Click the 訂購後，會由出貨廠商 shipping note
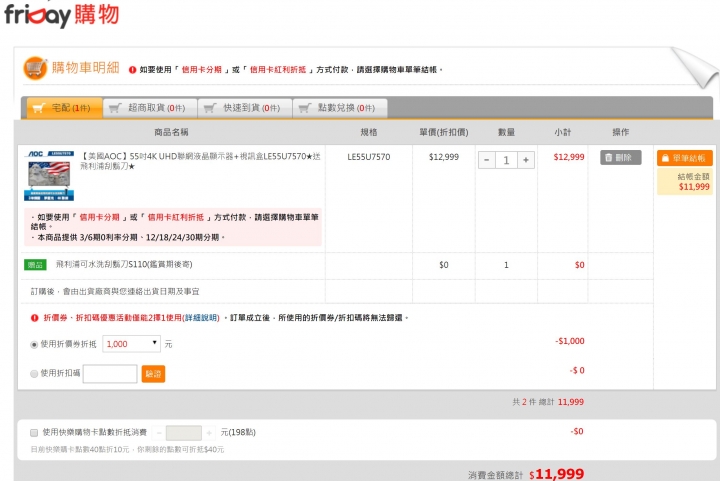The image size is (720, 481). (x=115, y=291)
